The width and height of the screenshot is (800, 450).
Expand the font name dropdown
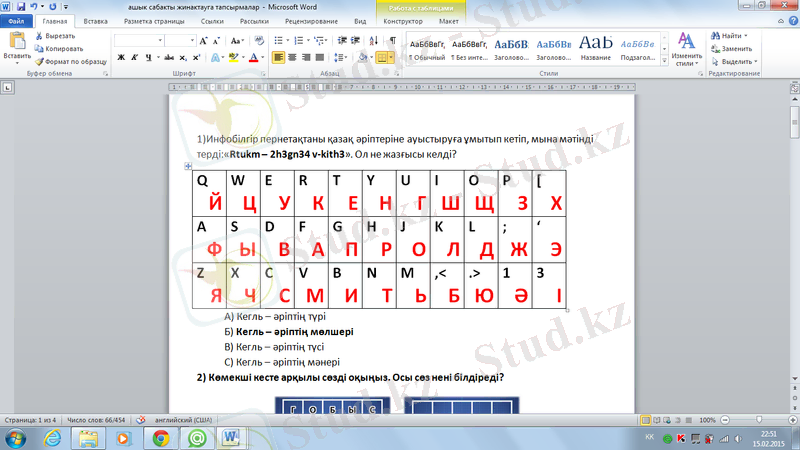(x=160, y=41)
